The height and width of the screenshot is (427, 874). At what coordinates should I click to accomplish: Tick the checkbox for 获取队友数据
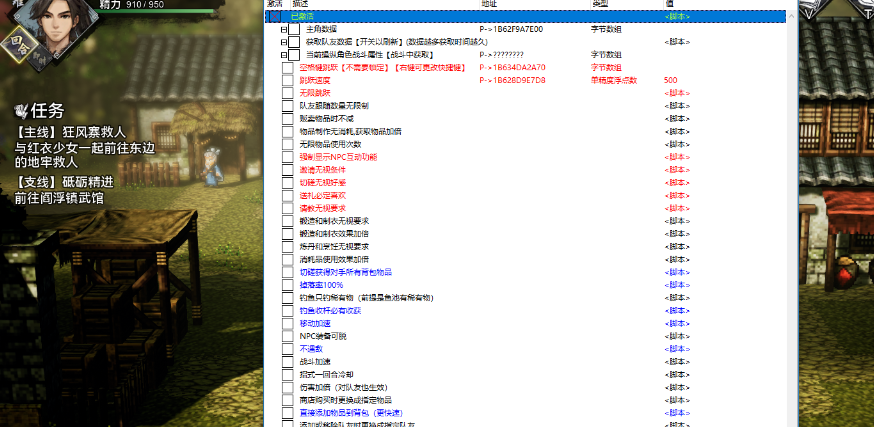[x=294, y=42]
